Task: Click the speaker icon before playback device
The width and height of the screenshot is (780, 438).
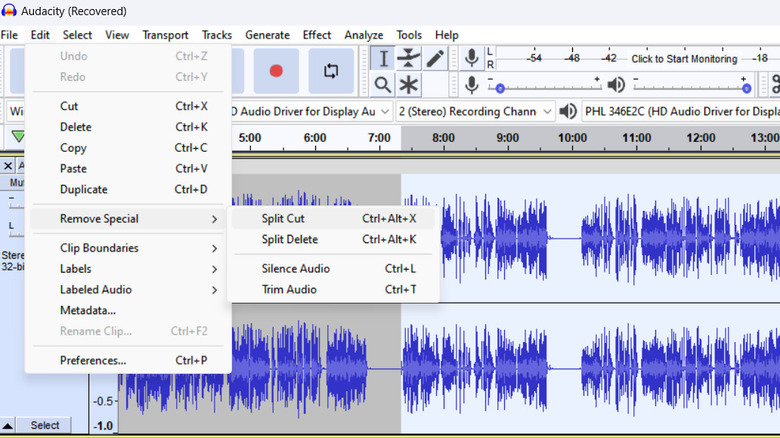Action: click(568, 111)
